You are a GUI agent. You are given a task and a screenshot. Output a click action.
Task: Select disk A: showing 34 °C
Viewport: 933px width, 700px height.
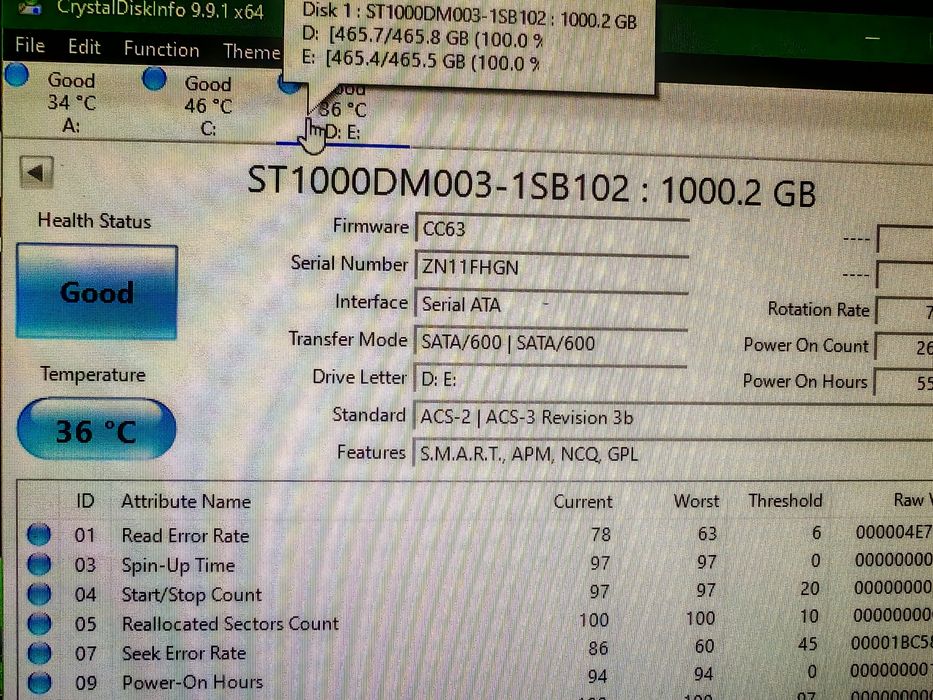click(71, 102)
